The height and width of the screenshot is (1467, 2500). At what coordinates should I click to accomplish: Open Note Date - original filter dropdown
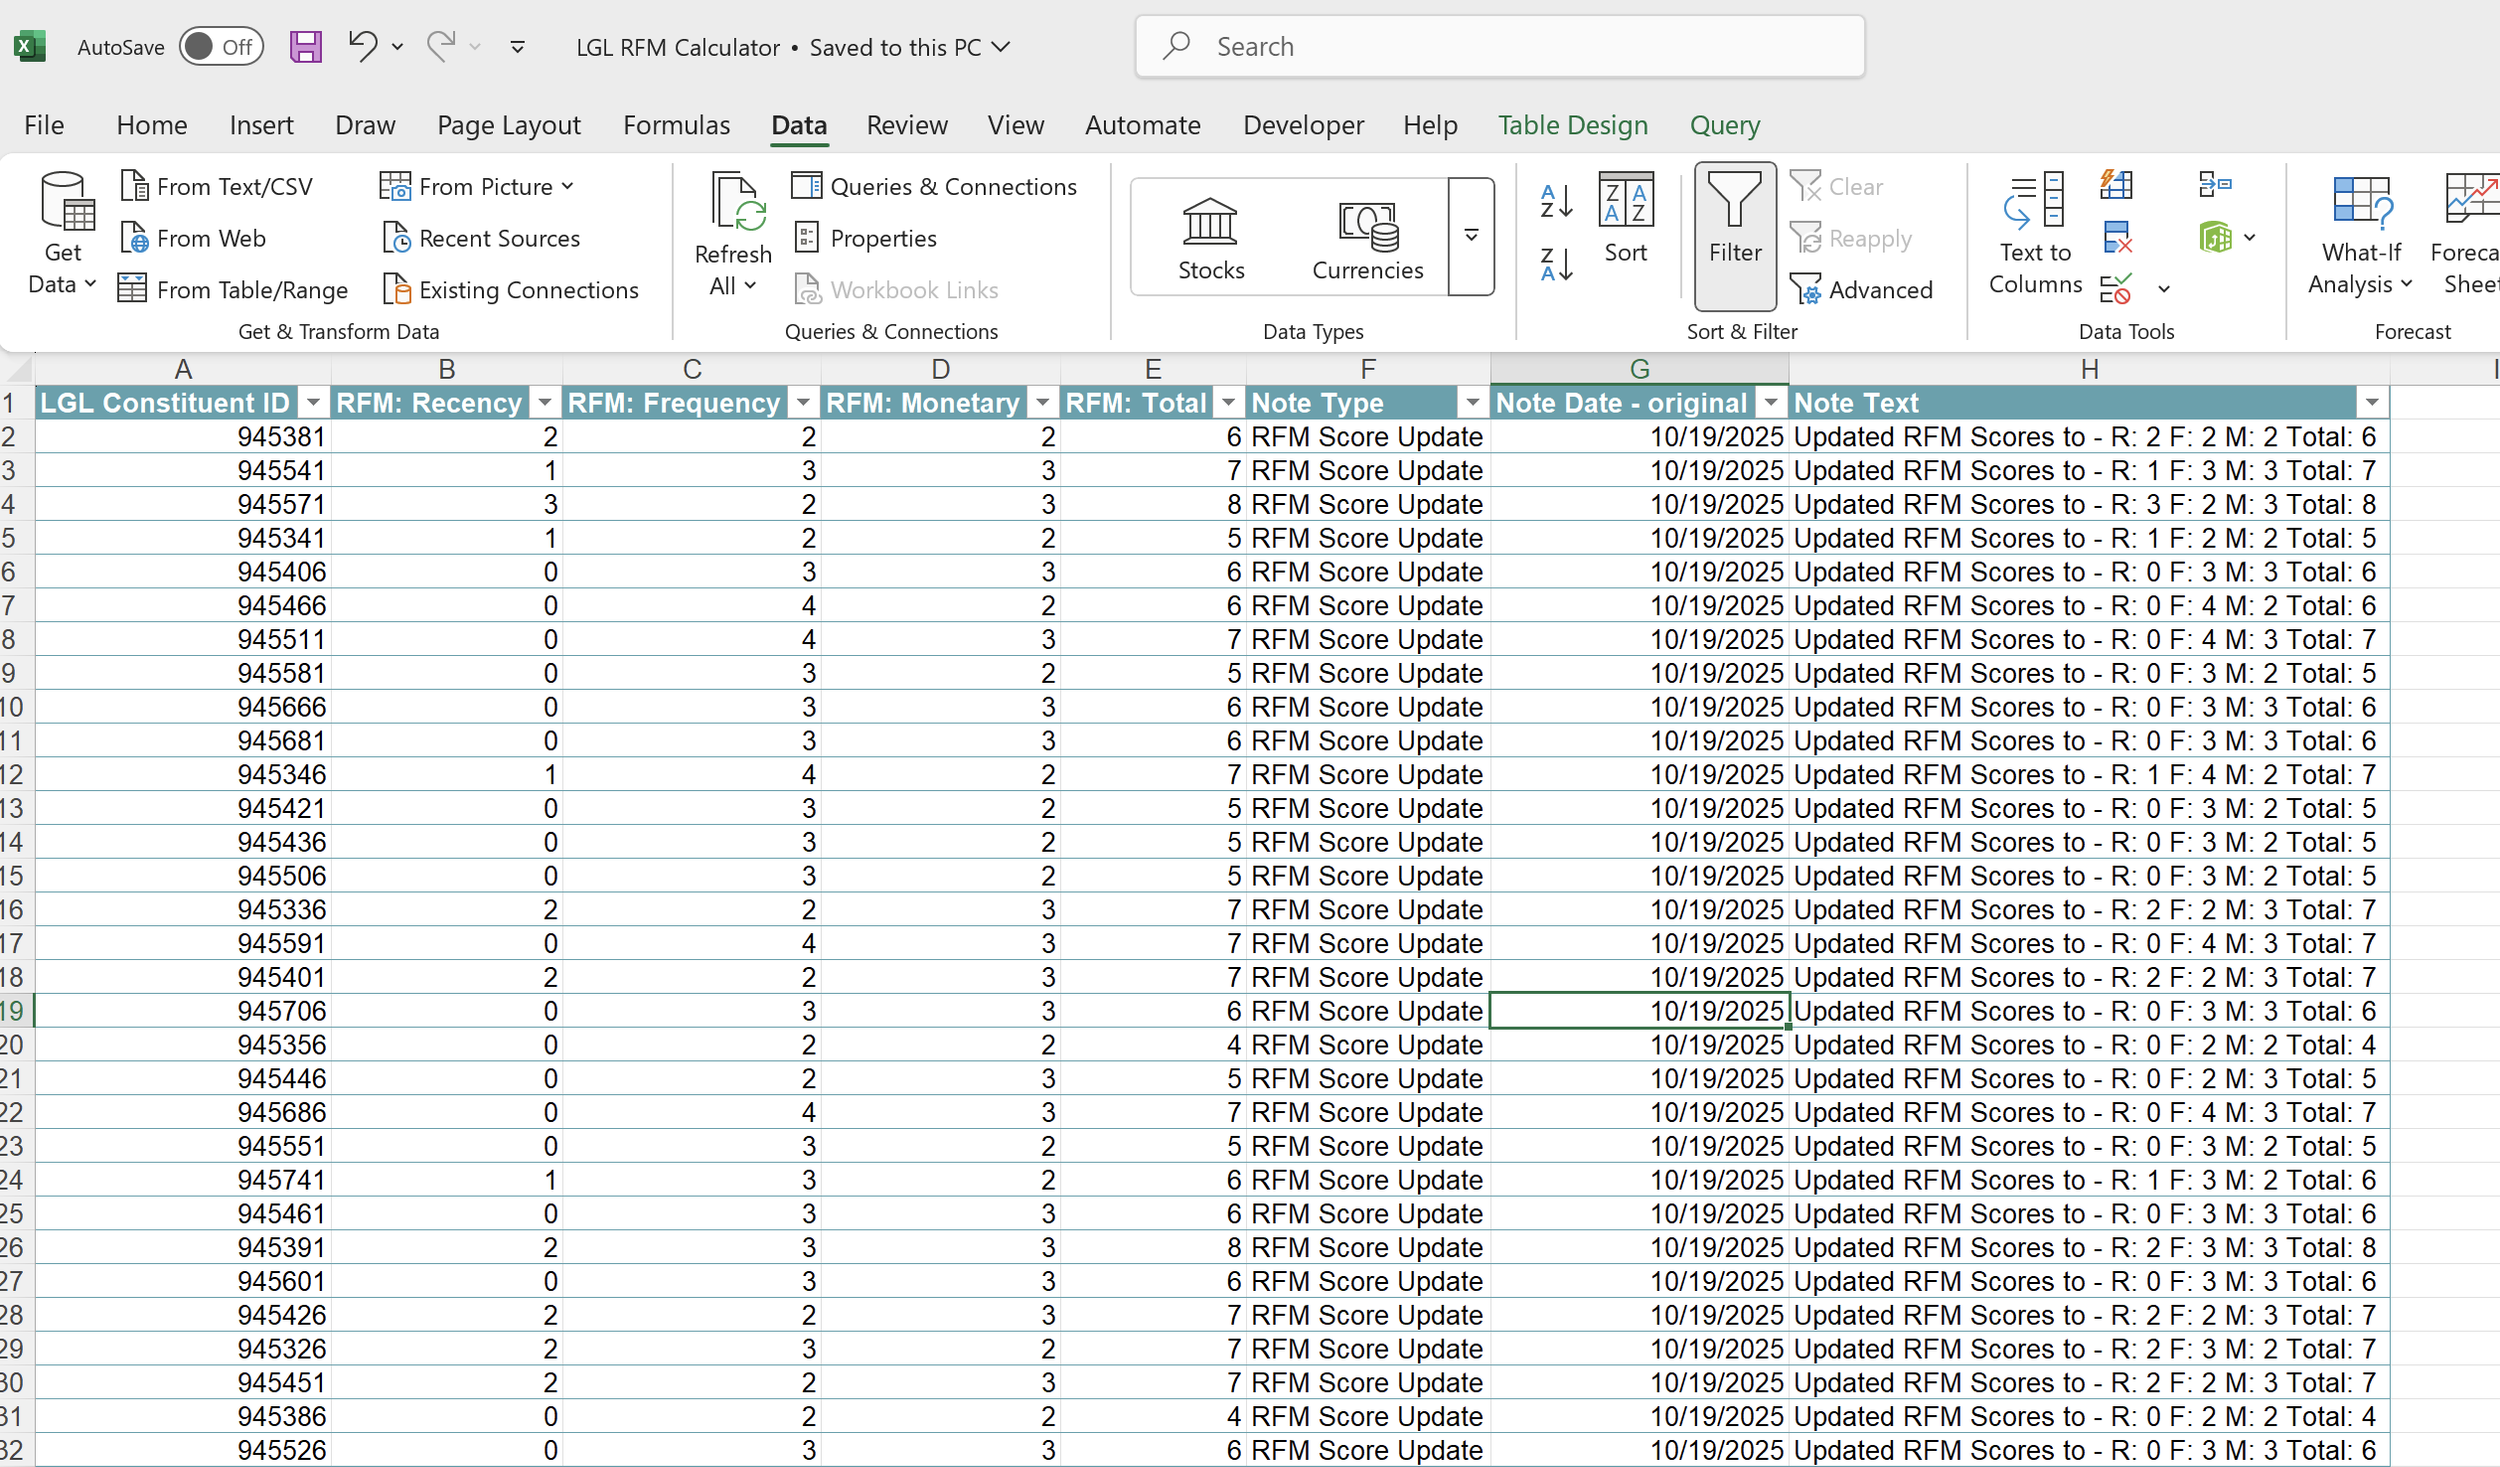[x=1772, y=403]
